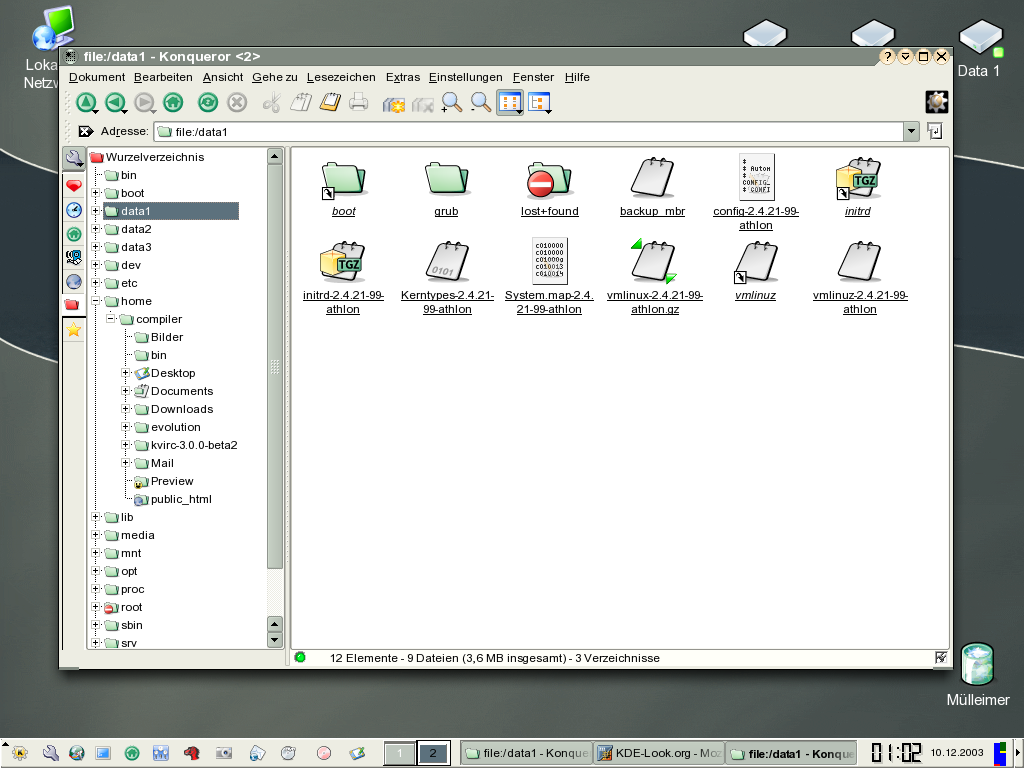1024x768 pixels.
Task: Select kvirc-3.0.0-beta2 folder in tree
Action: [194, 445]
